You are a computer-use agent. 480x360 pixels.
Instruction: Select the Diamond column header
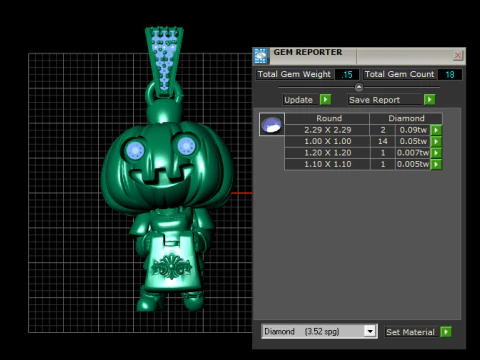(x=406, y=118)
